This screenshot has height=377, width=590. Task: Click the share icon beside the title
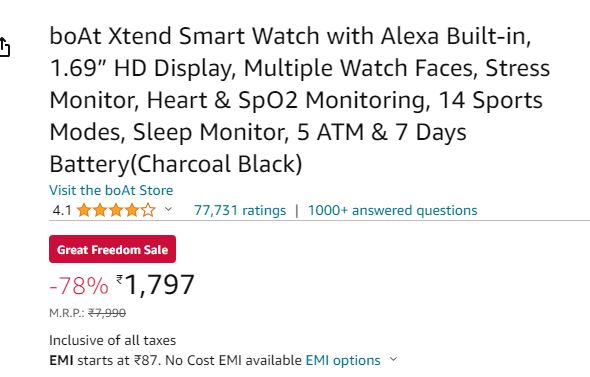[x=4, y=47]
